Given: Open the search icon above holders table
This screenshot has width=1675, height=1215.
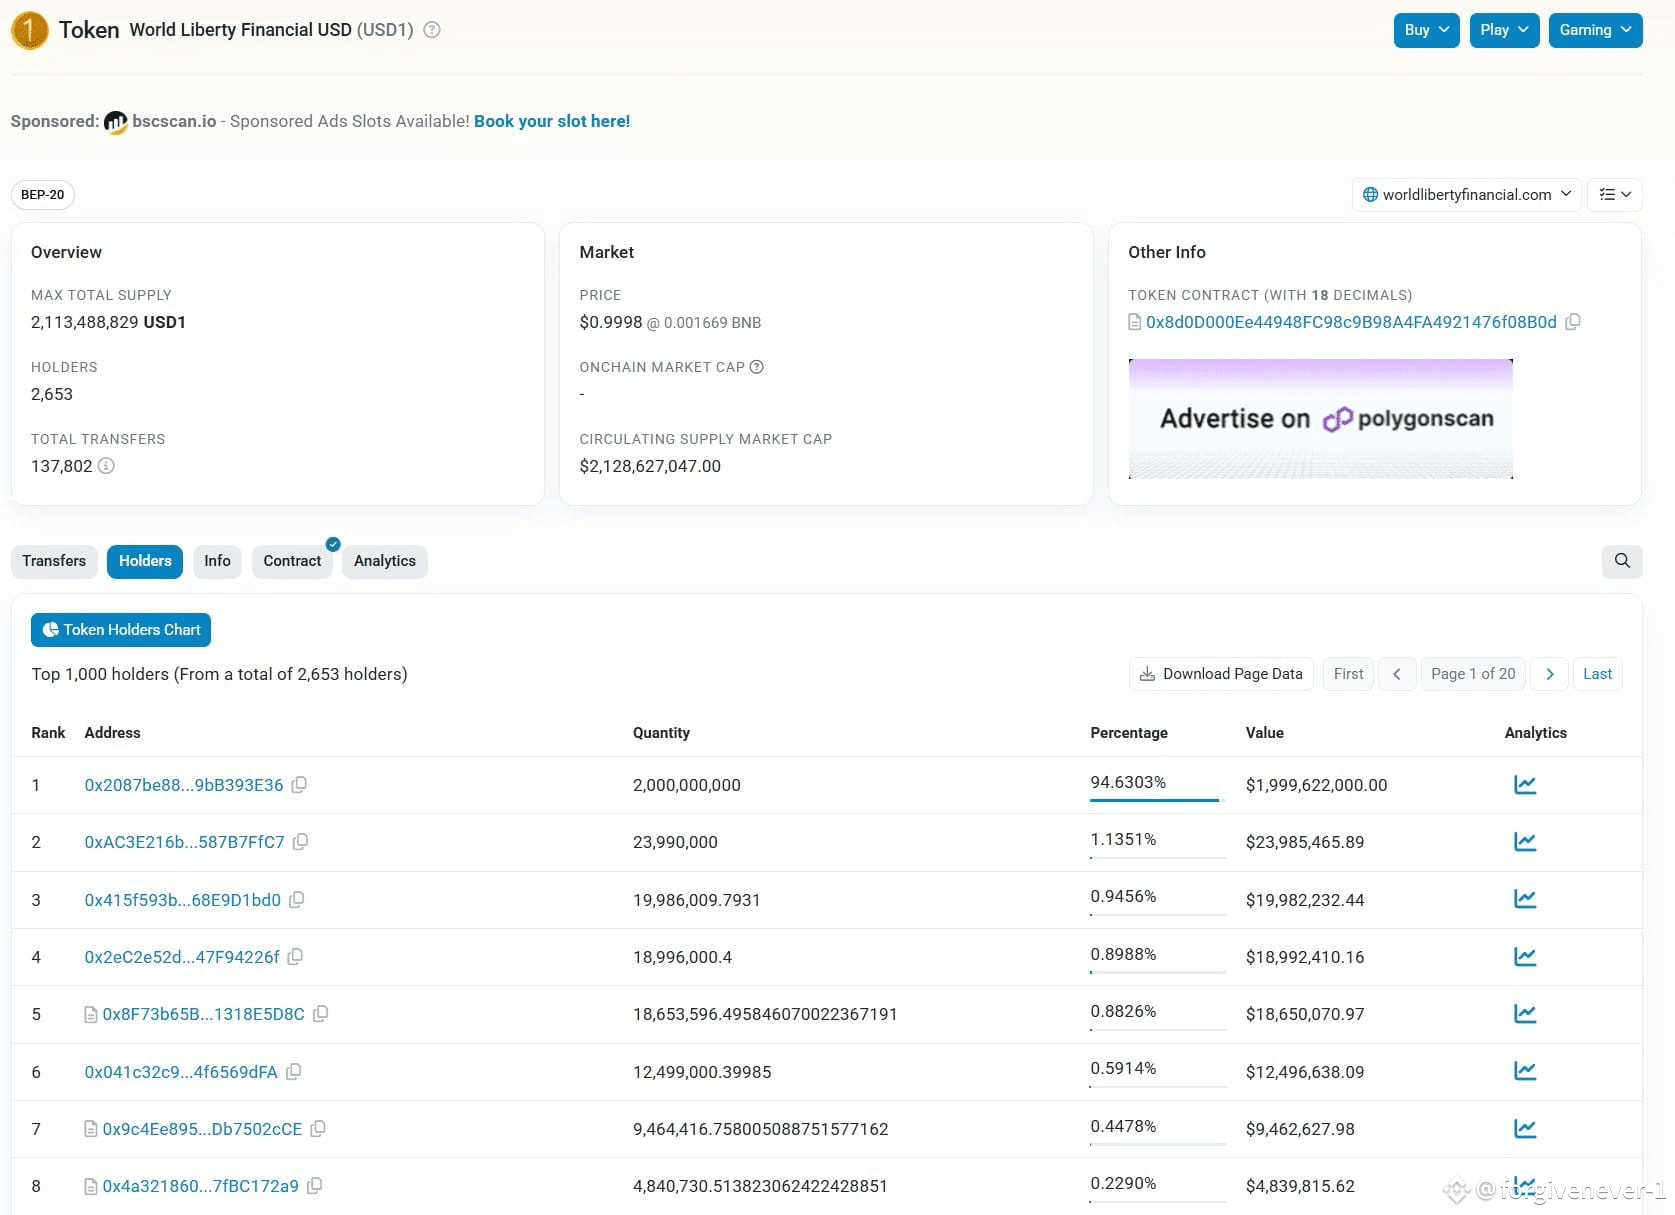Looking at the screenshot, I should tap(1622, 561).
